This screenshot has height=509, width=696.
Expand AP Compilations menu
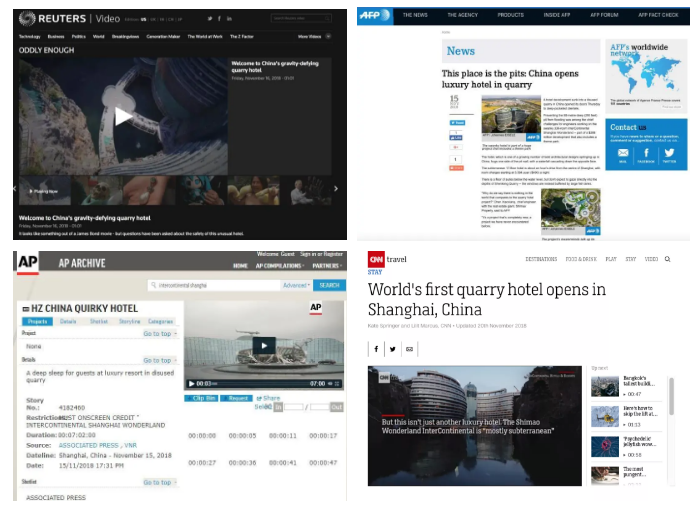click(x=281, y=266)
